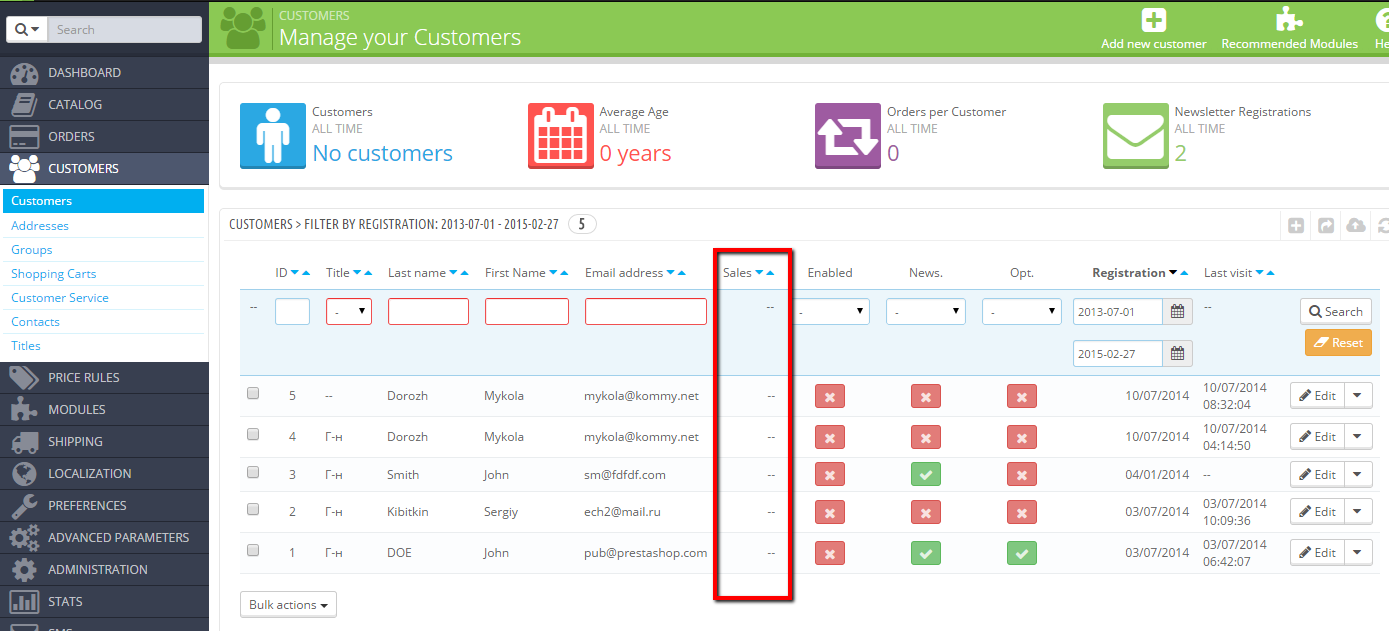Image resolution: width=1389 pixels, height=631 pixels.
Task: Click the Shipping truck icon
Action: coord(24,442)
